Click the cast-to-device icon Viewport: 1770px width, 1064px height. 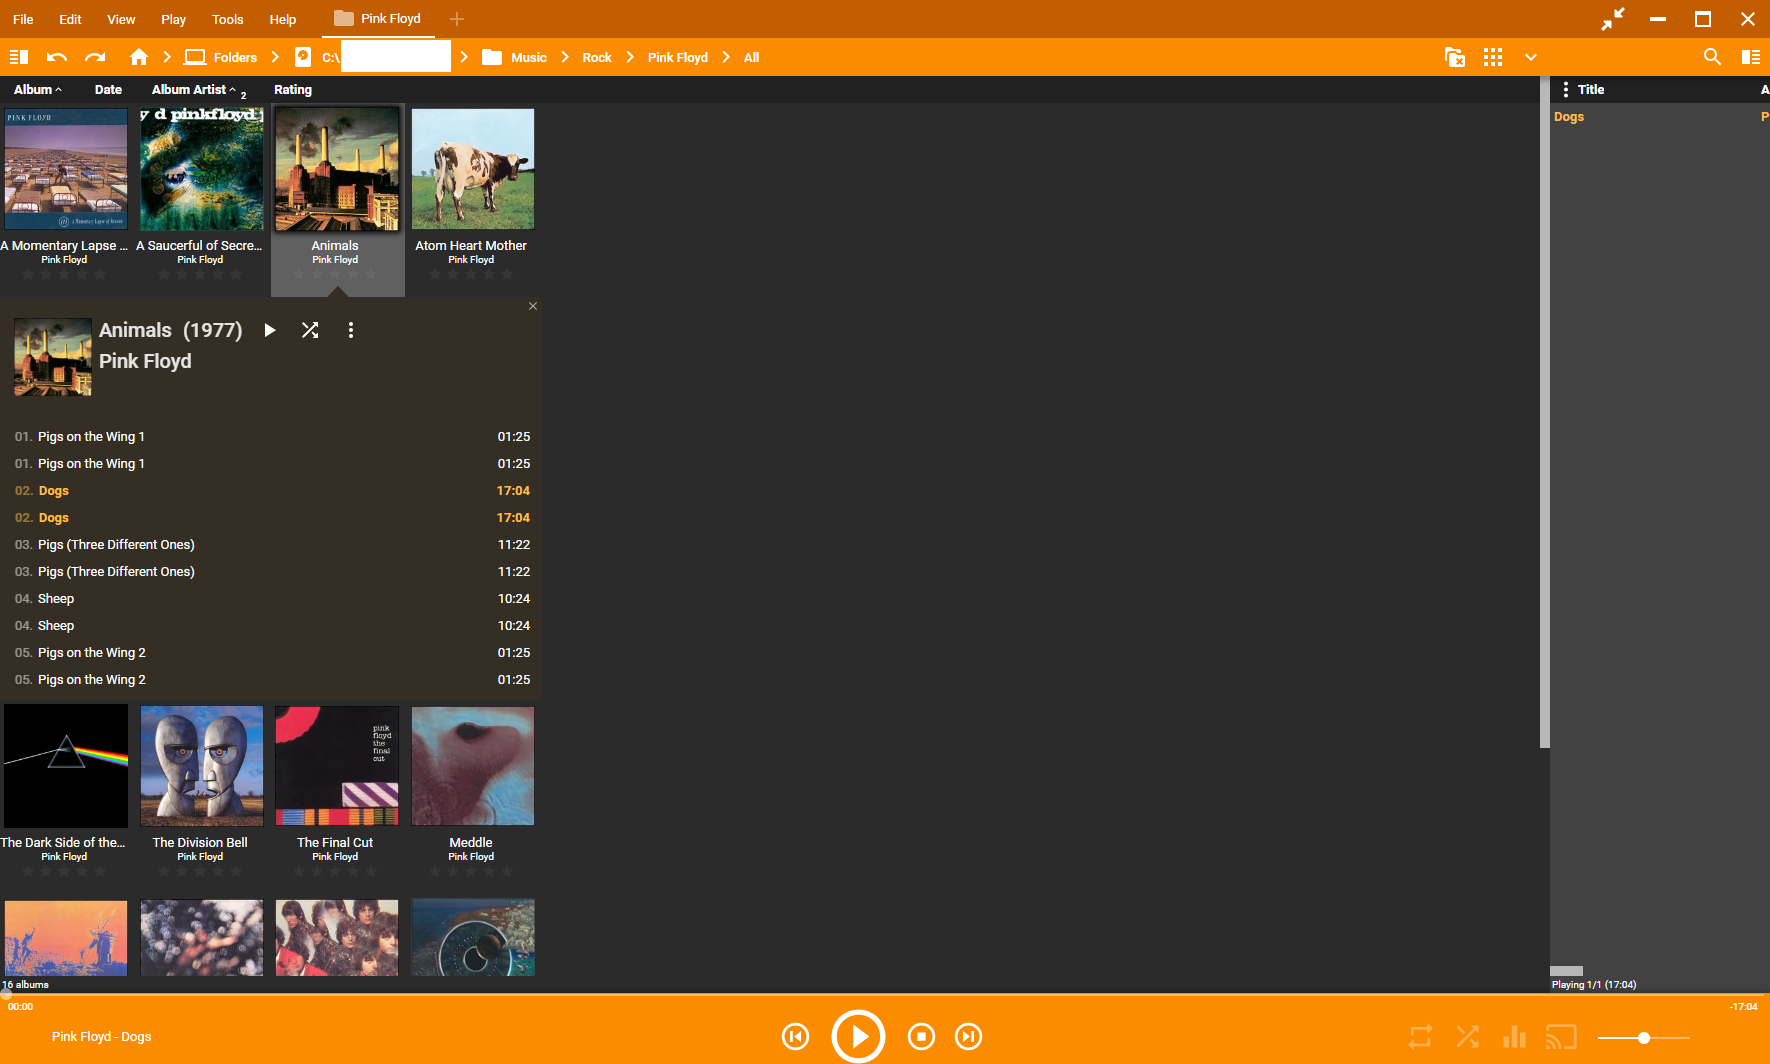[1561, 1037]
